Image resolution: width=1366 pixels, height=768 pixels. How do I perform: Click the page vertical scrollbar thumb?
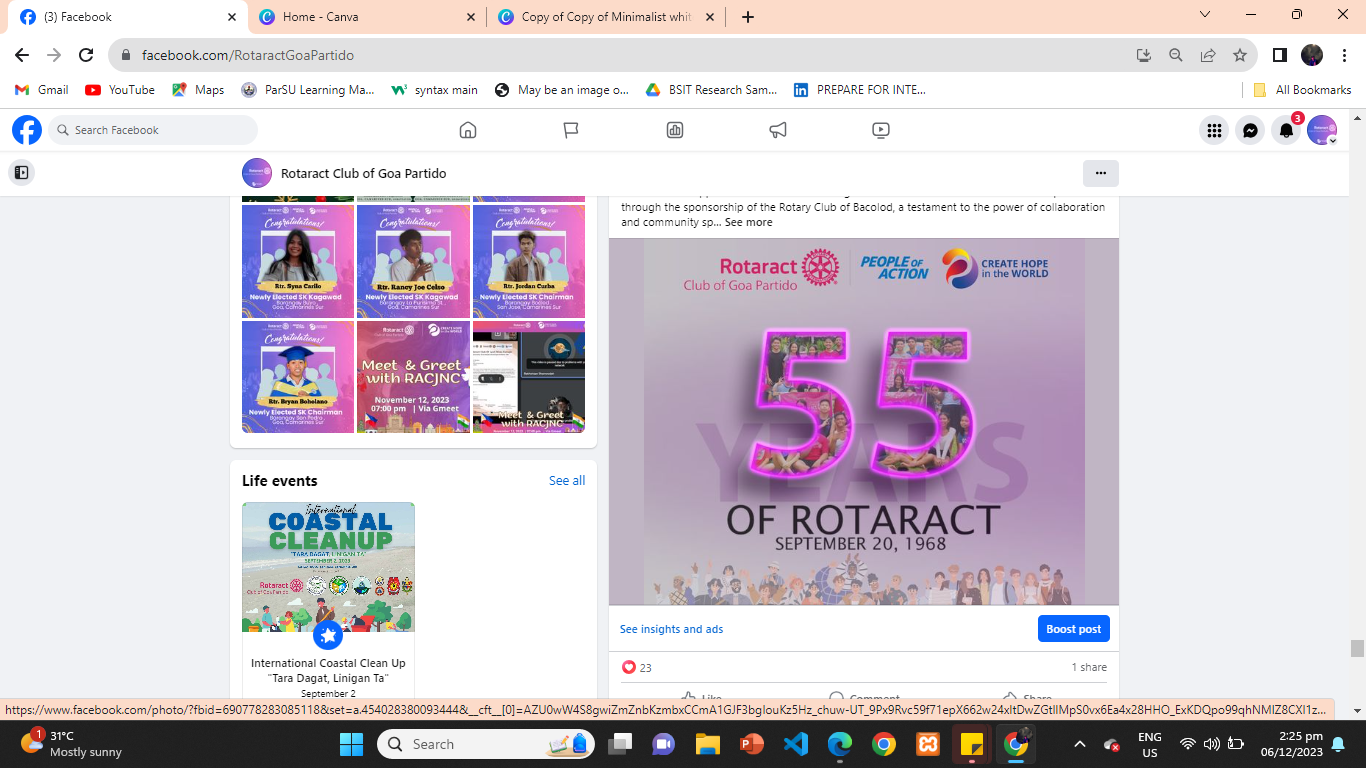pos(1357,648)
